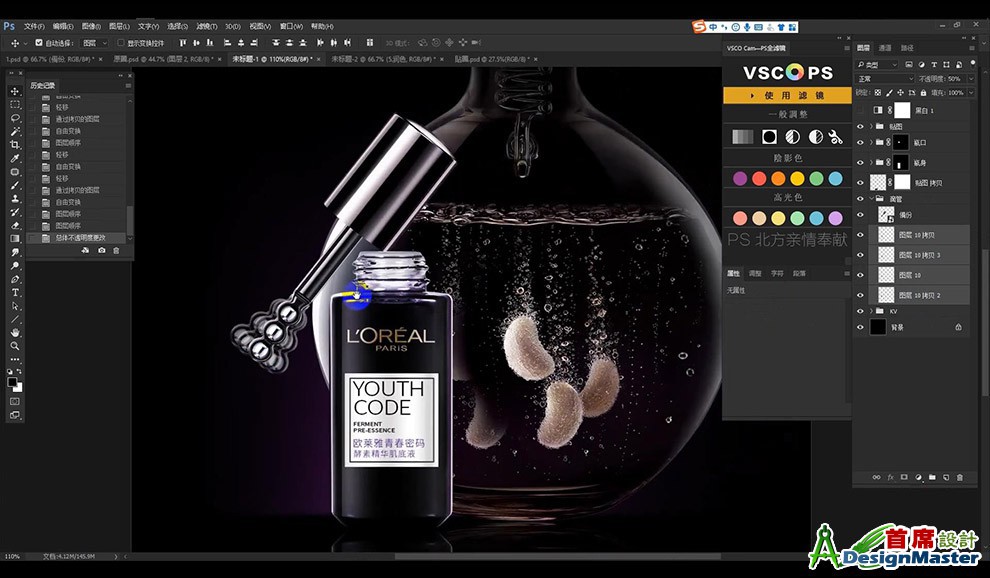
Task: Toggle Quick Mask mode icon
Action: point(15,401)
